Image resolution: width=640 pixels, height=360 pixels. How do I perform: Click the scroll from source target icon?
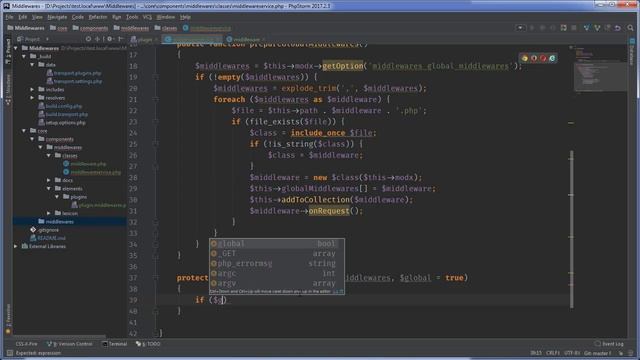88,39
